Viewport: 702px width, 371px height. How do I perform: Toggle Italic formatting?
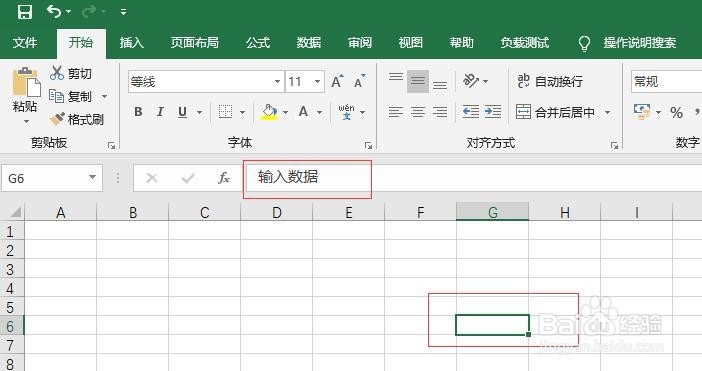tap(160, 111)
